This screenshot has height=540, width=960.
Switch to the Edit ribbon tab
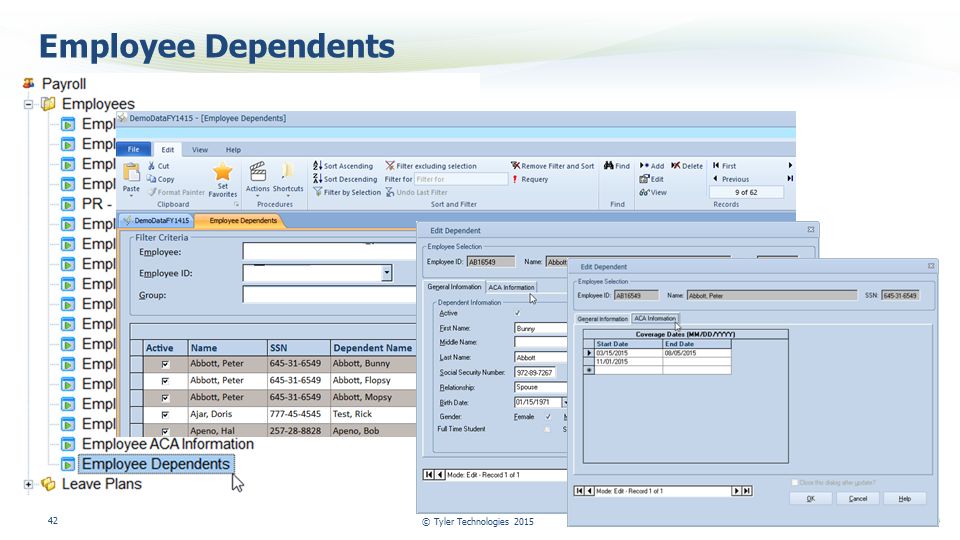[x=168, y=149]
